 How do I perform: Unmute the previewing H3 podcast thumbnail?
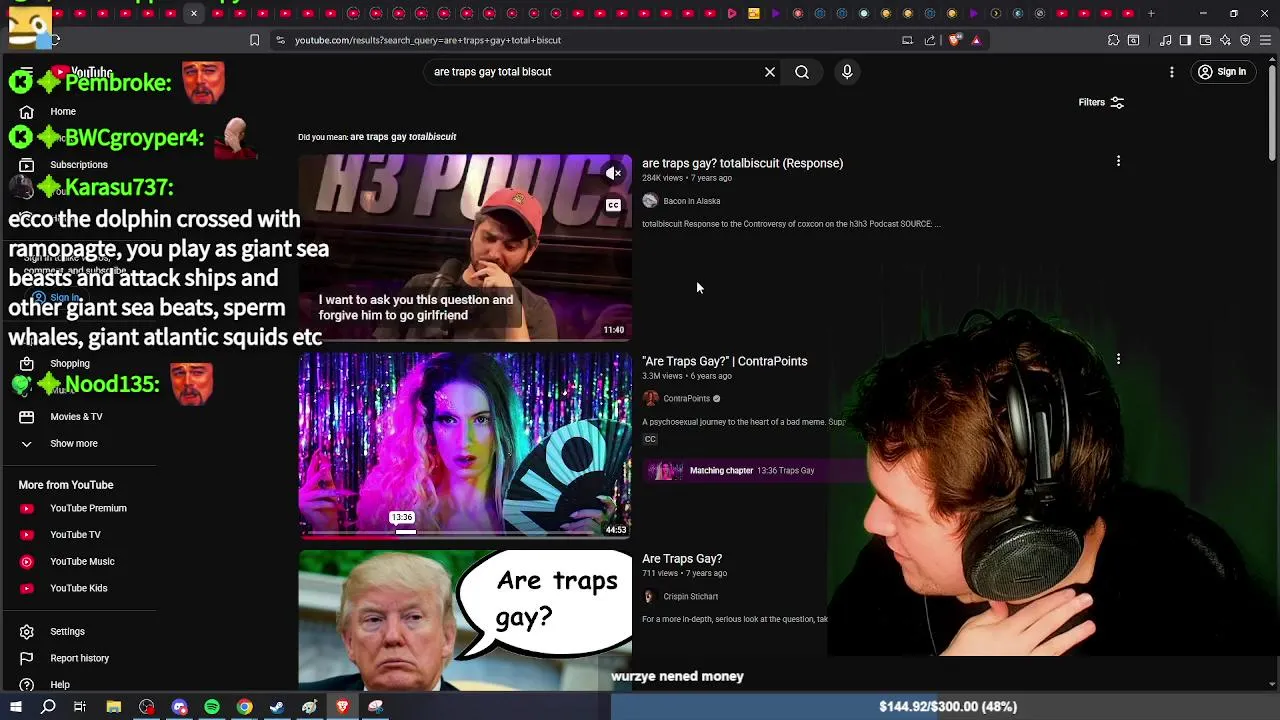point(614,174)
